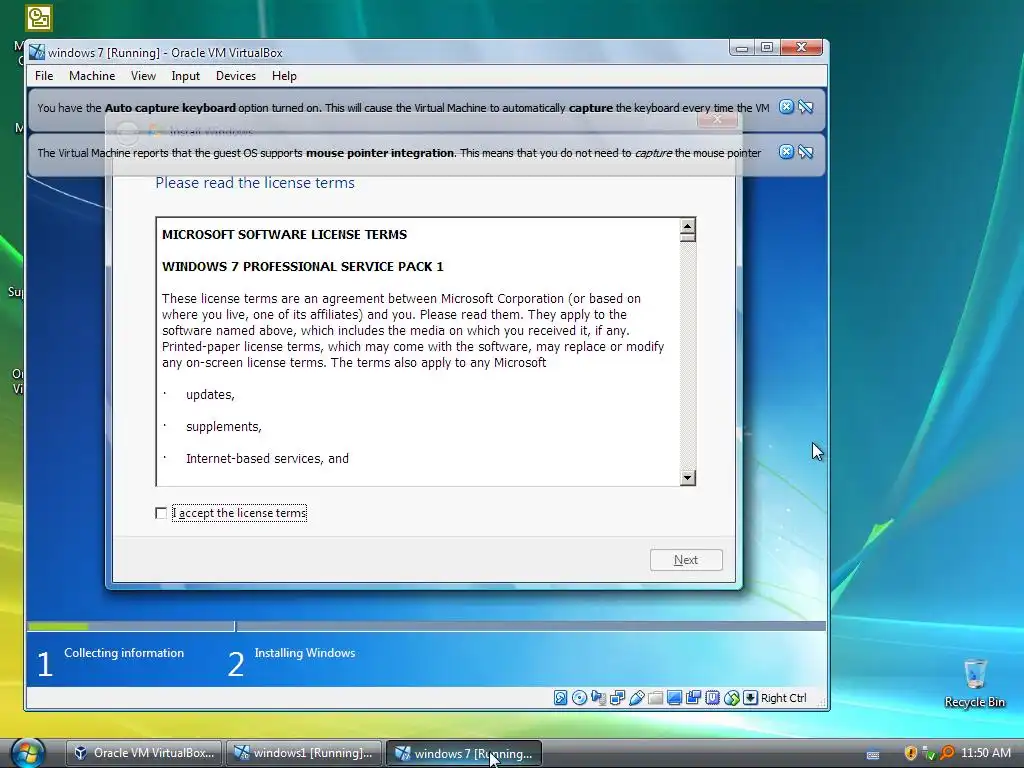The image size is (1024, 768).
Task: Open the Devices menu
Action: (x=236, y=76)
